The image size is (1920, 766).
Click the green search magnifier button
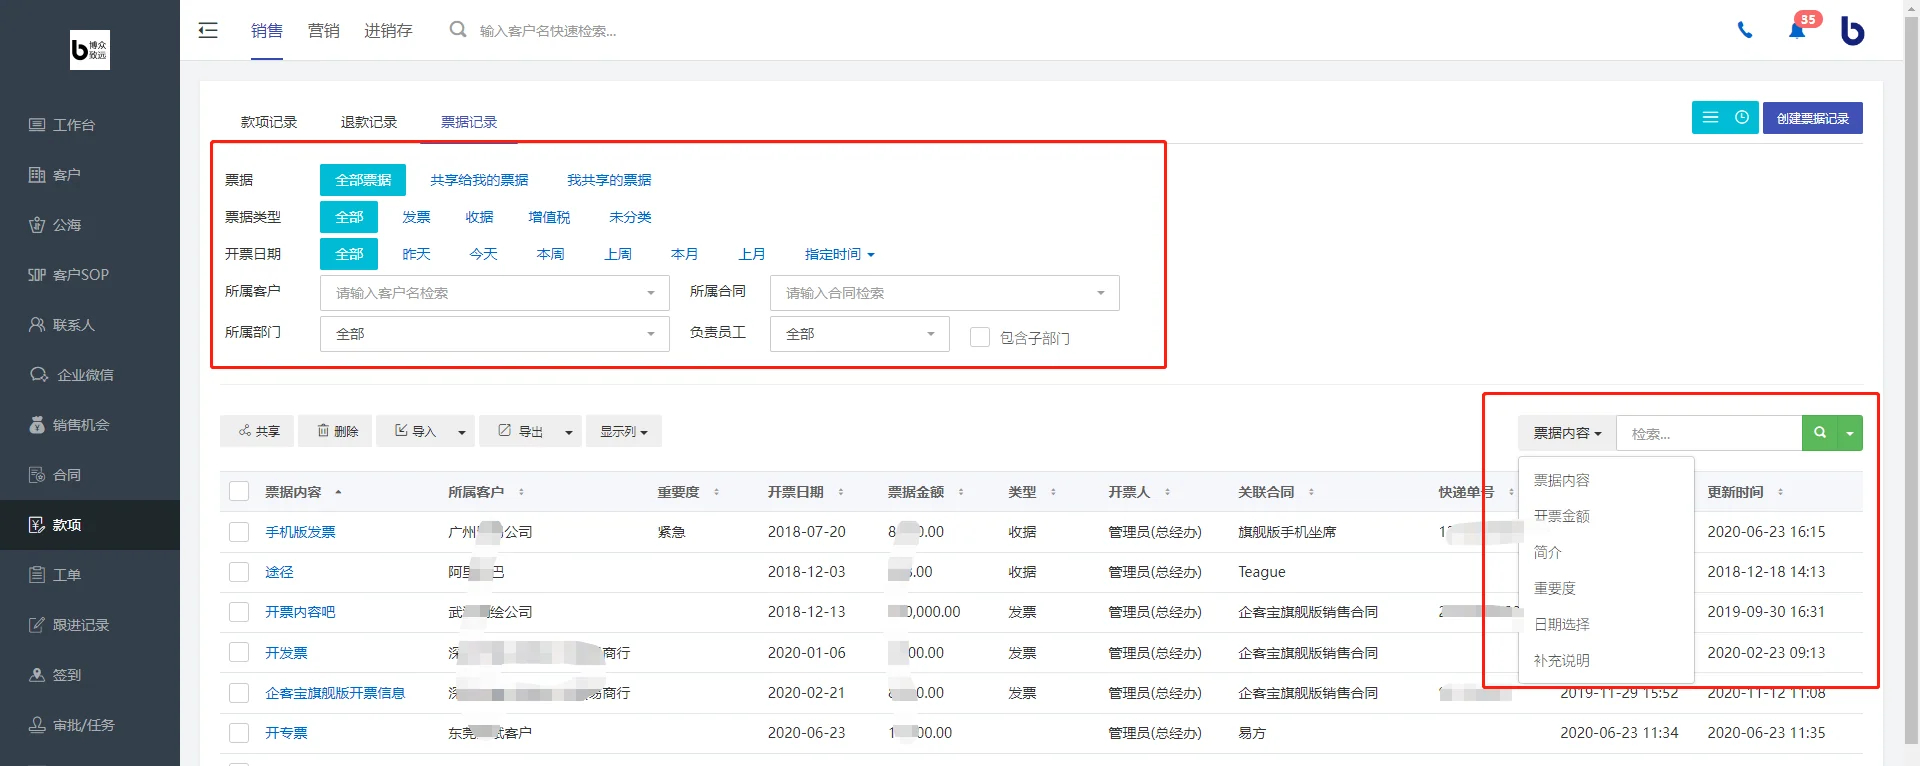[1820, 433]
